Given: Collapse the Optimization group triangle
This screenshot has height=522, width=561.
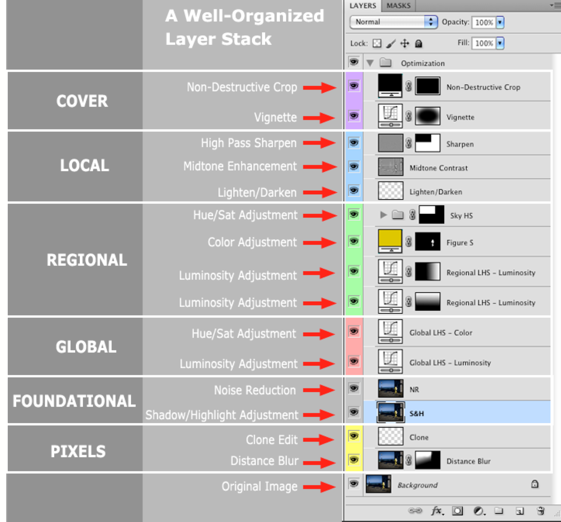Looking at the screenshot, I should [x=370, y=63].
